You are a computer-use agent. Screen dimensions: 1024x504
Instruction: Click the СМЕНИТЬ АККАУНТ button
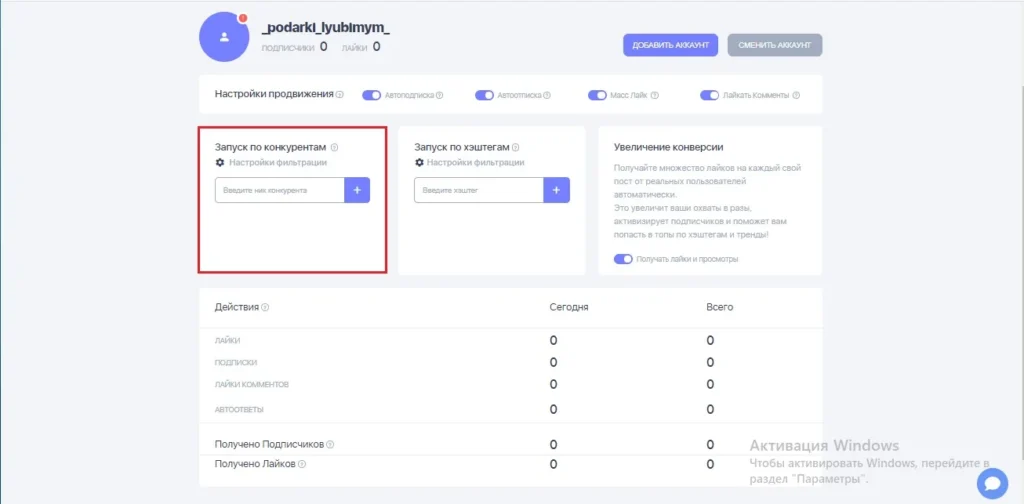pyautogui.click(x=775, y=45)
